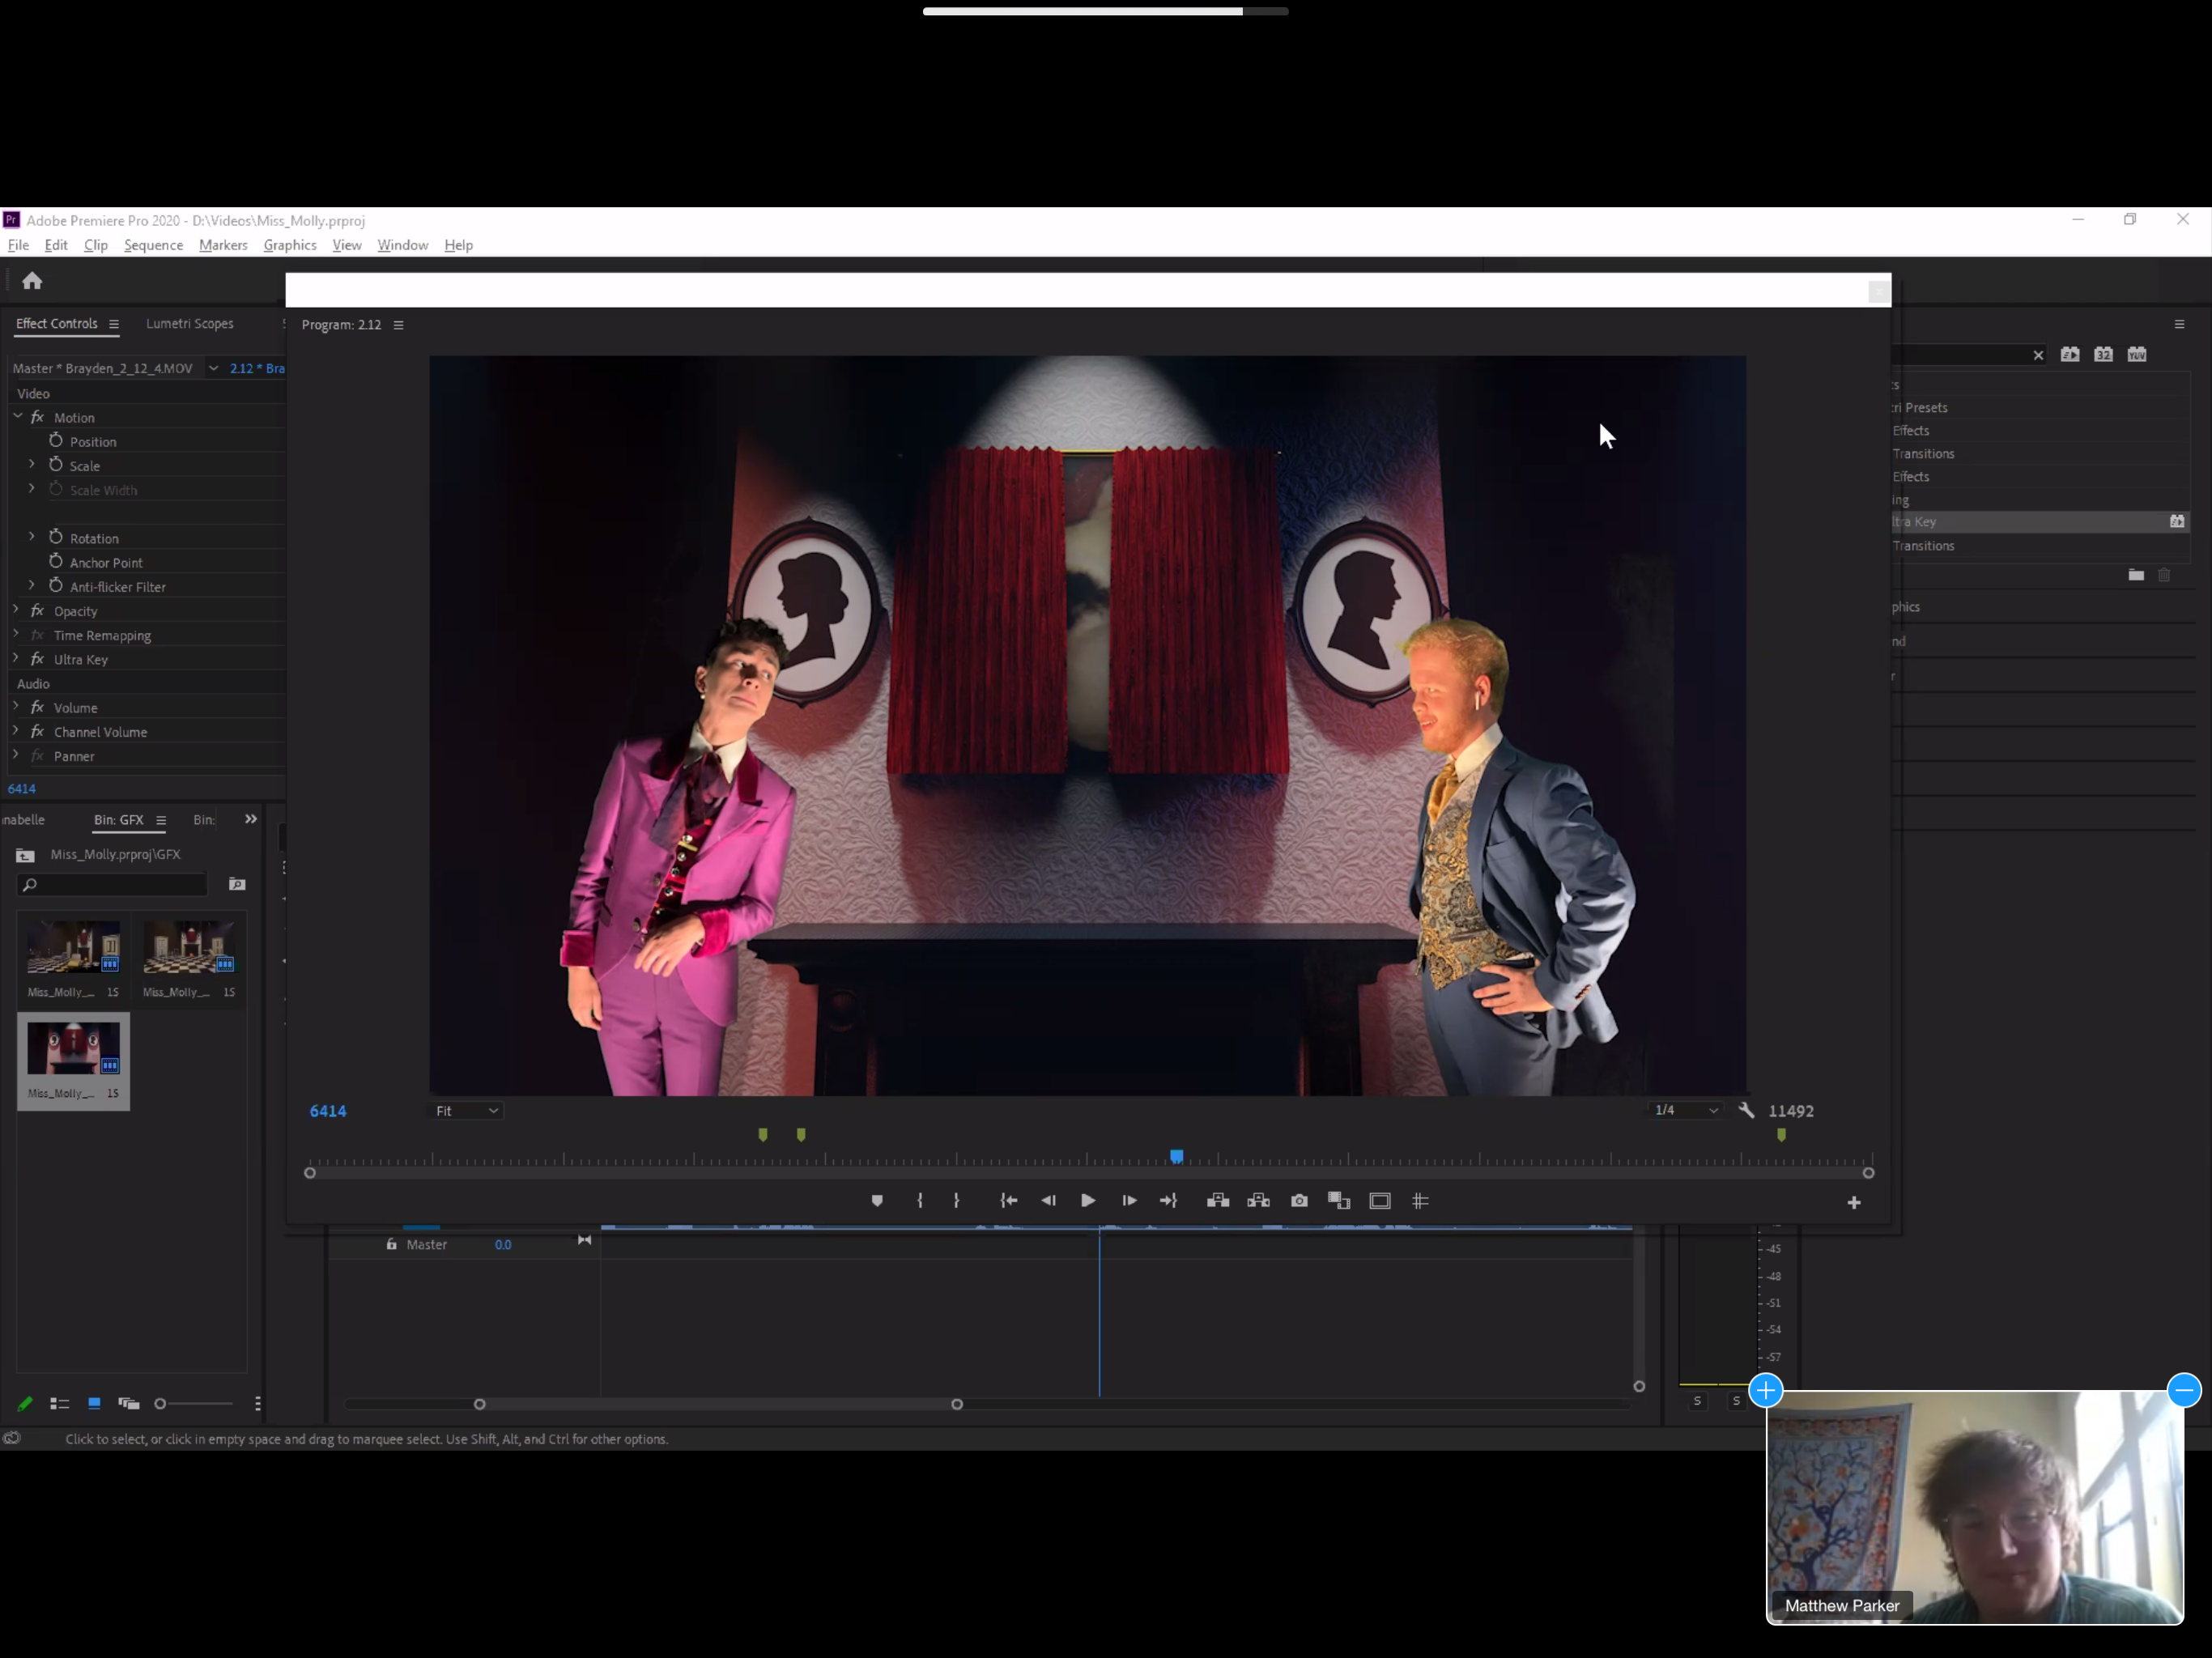Image resolution: width=2212 pixels, height=1658 pixels.
Task: Open the Markers menu
Action: (223, 245)
